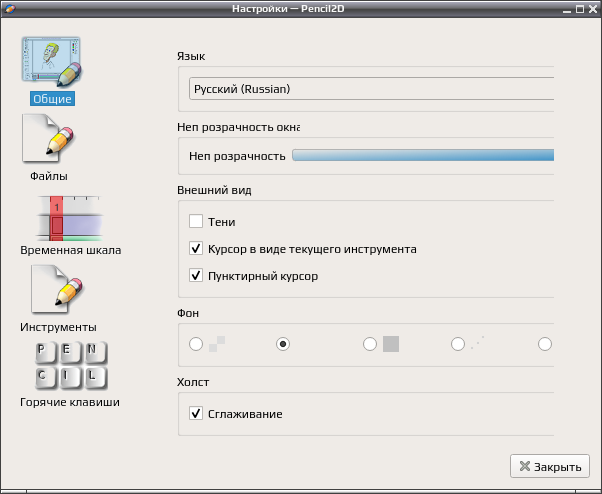Click the Pencil2D app icon in title bar

(10, 8)
